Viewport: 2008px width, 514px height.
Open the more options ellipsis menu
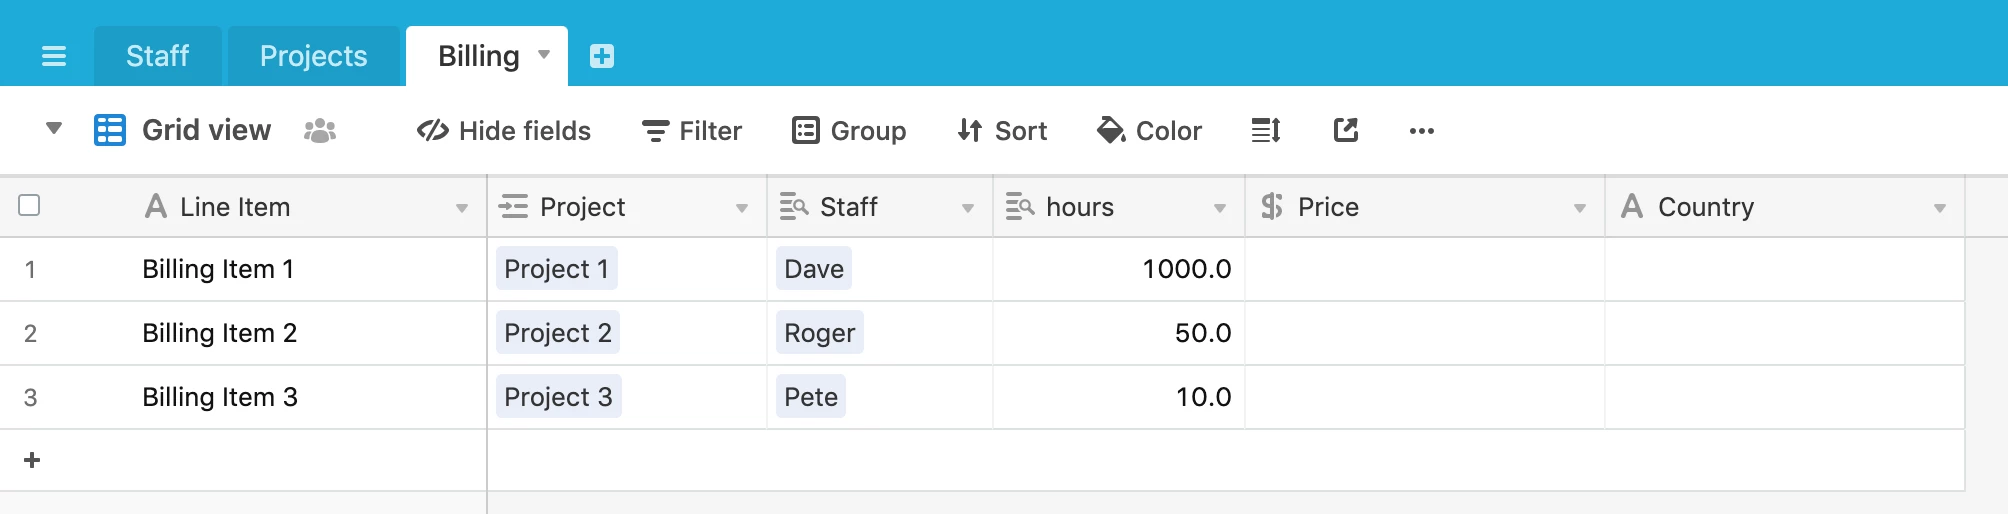1422,131
